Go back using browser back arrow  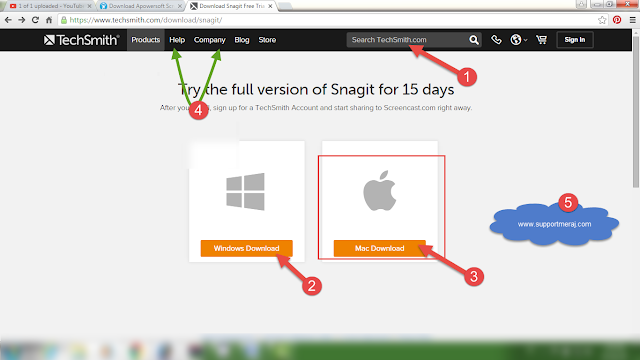pyautogui.click(x=8, y=20)
